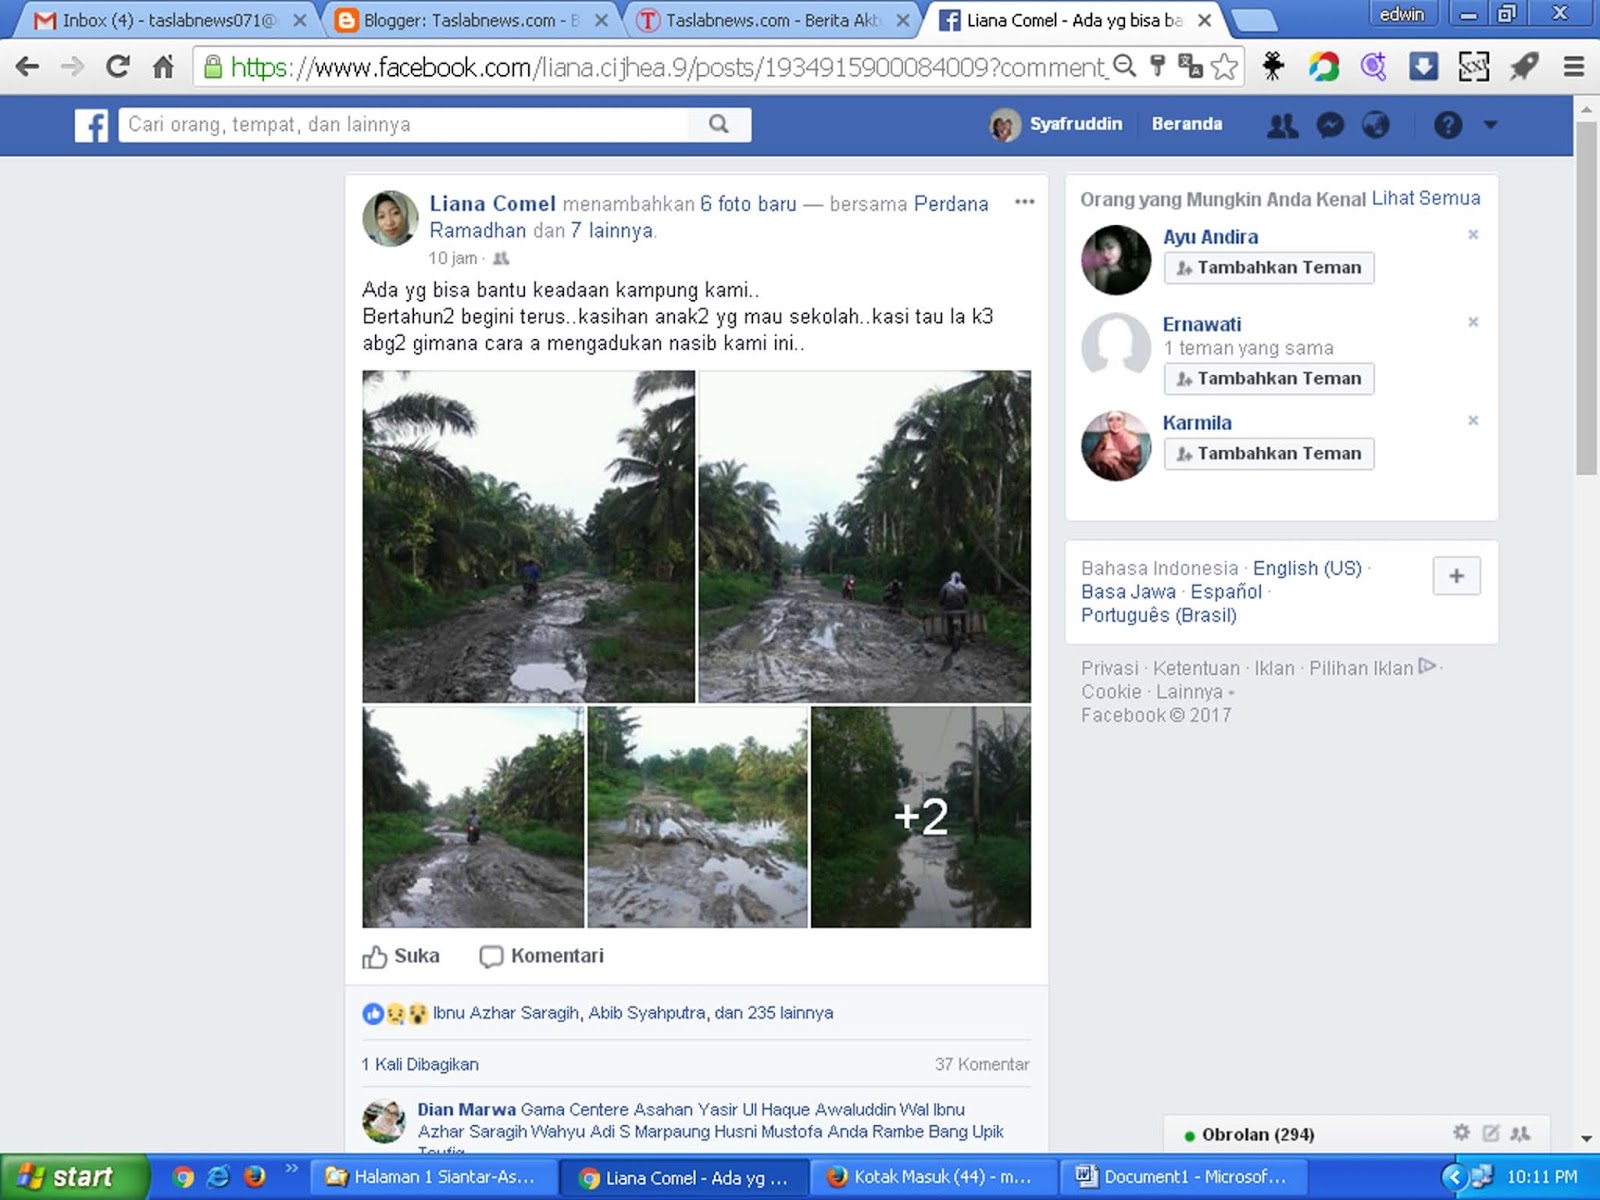Open the +2 photo thumbnail to see more photos

920,817
